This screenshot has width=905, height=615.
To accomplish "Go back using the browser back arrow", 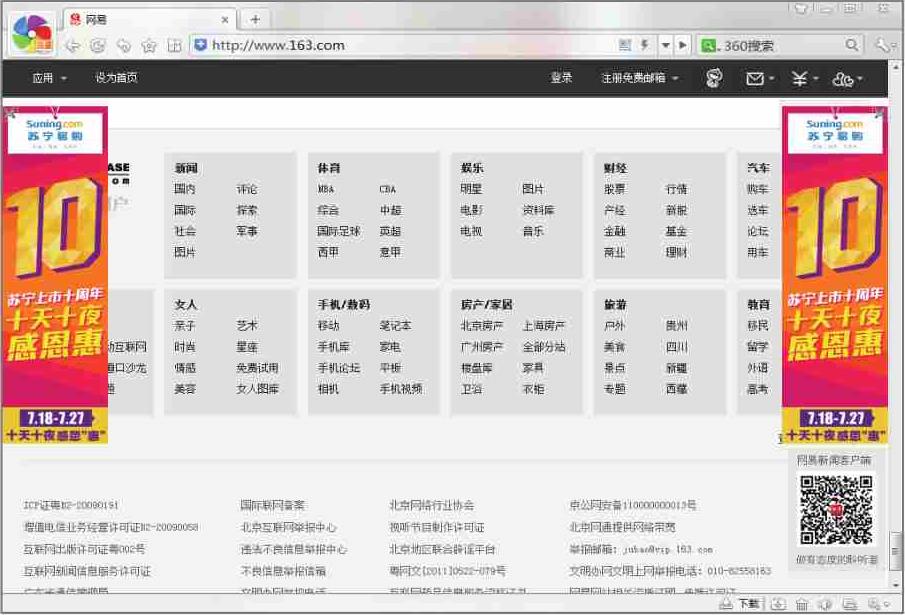I will pos(72,46).
